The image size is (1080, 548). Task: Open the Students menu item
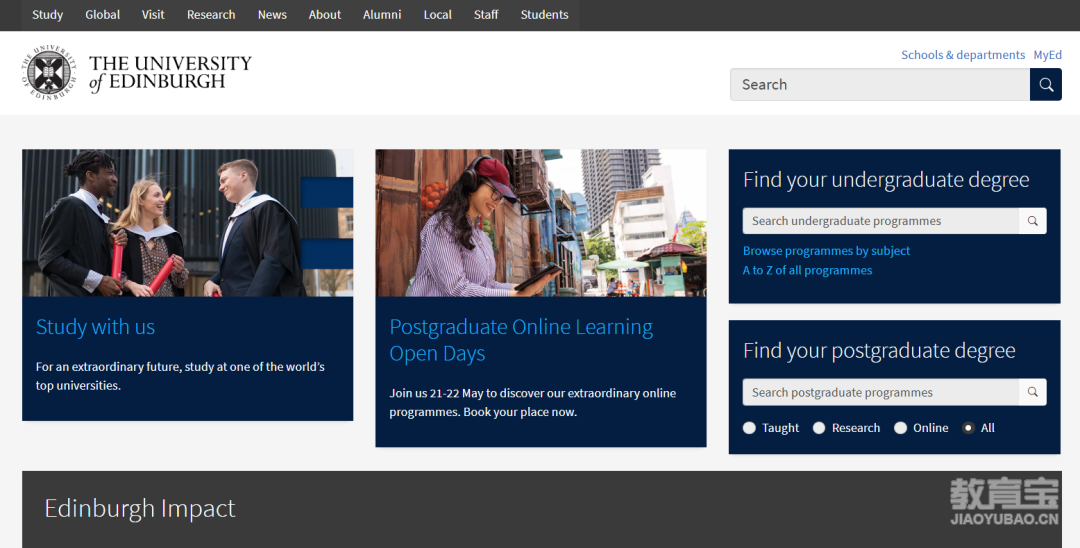pos(544,14)
